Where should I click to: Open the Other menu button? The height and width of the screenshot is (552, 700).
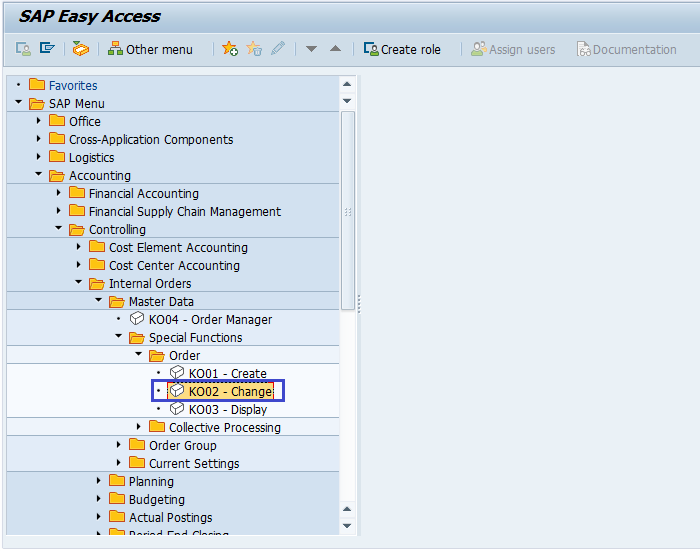(150, 49)
